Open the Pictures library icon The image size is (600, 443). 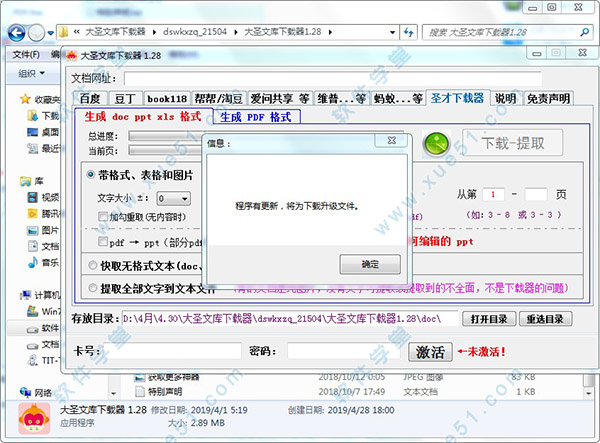coord(33,230)
